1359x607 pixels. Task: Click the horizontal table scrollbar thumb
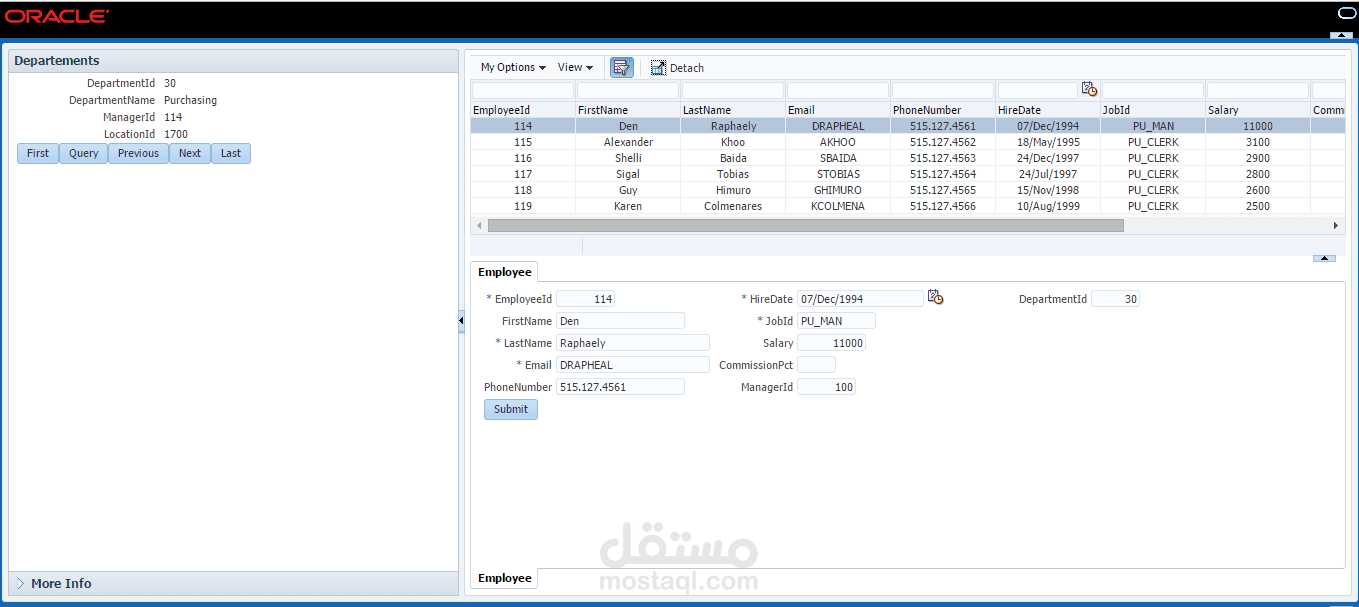[805, 226]
